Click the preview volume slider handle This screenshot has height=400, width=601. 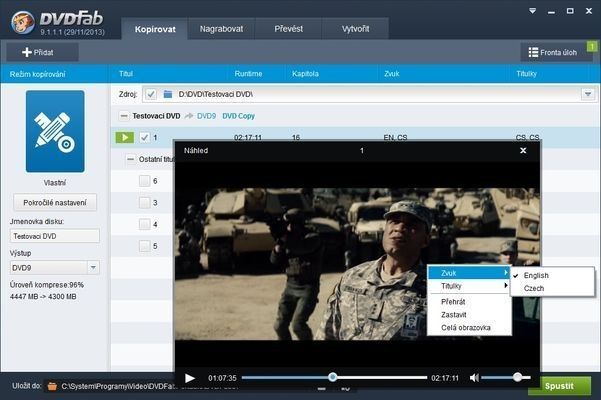coord(517,377)
